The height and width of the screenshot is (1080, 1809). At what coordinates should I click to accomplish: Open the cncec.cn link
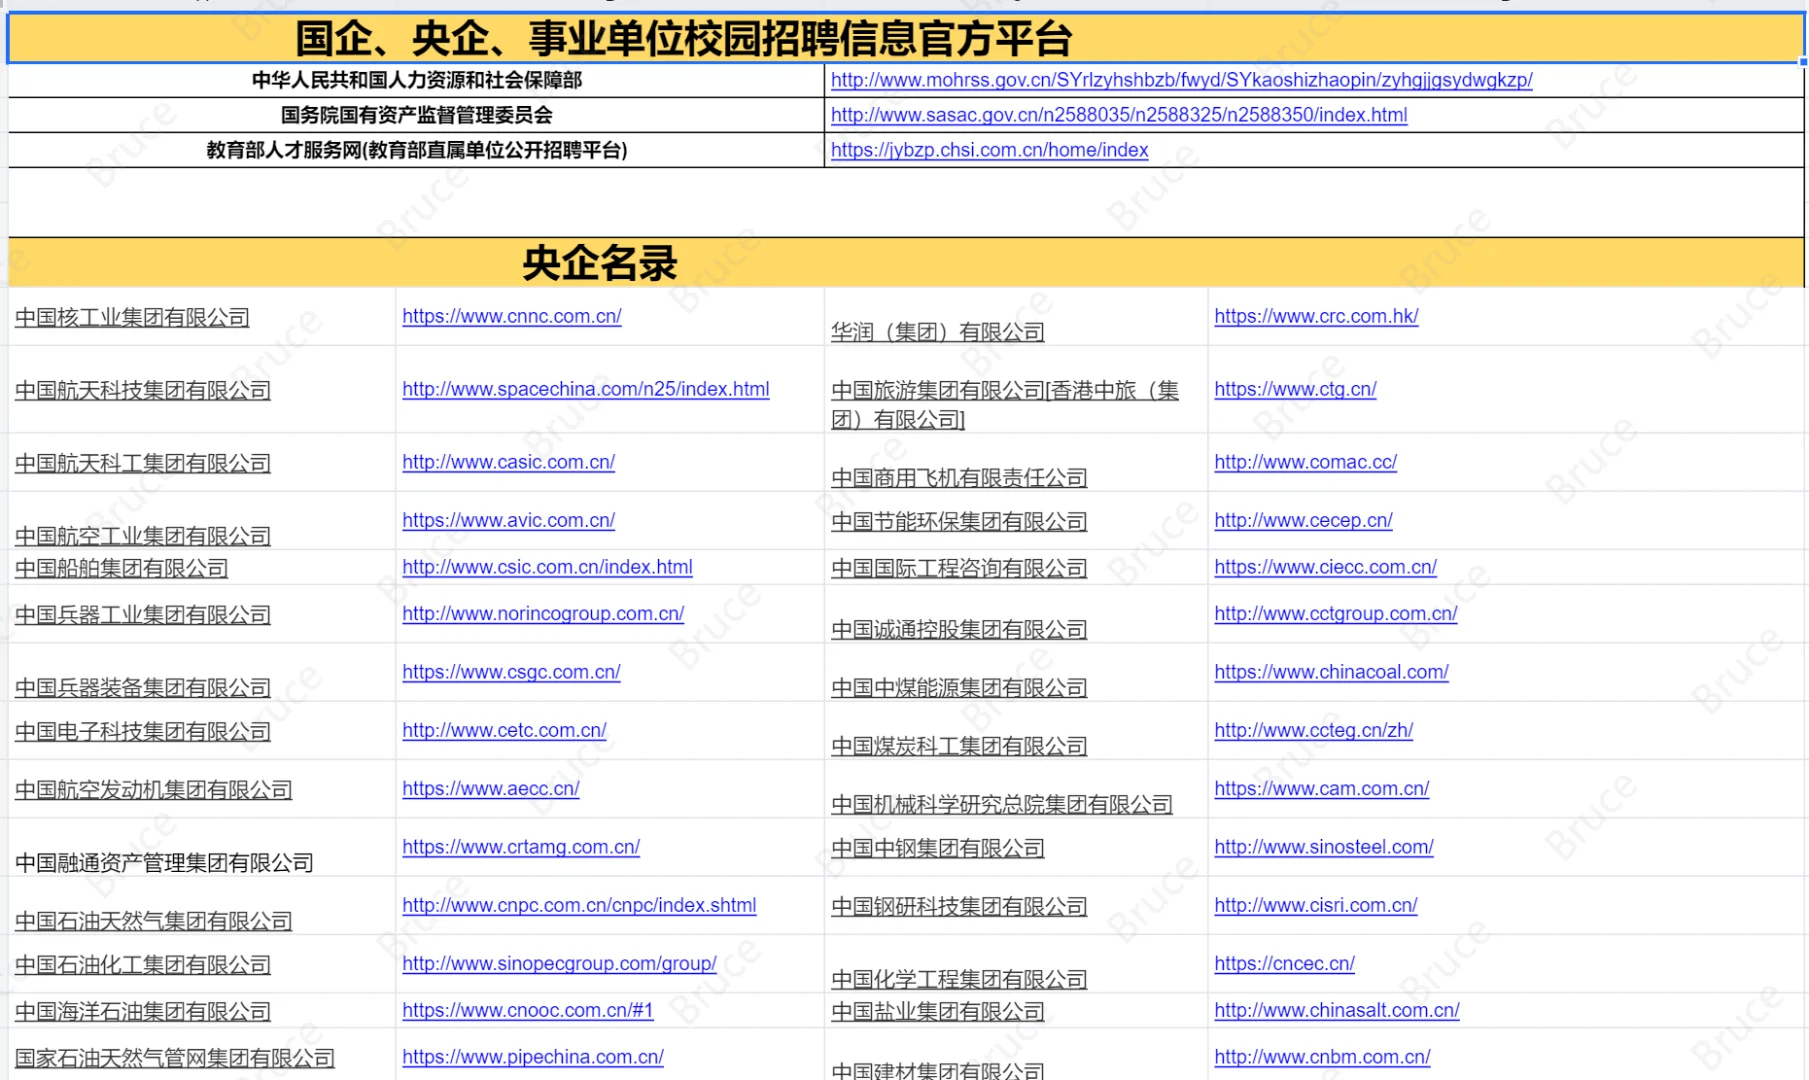tap(1284, 963)
